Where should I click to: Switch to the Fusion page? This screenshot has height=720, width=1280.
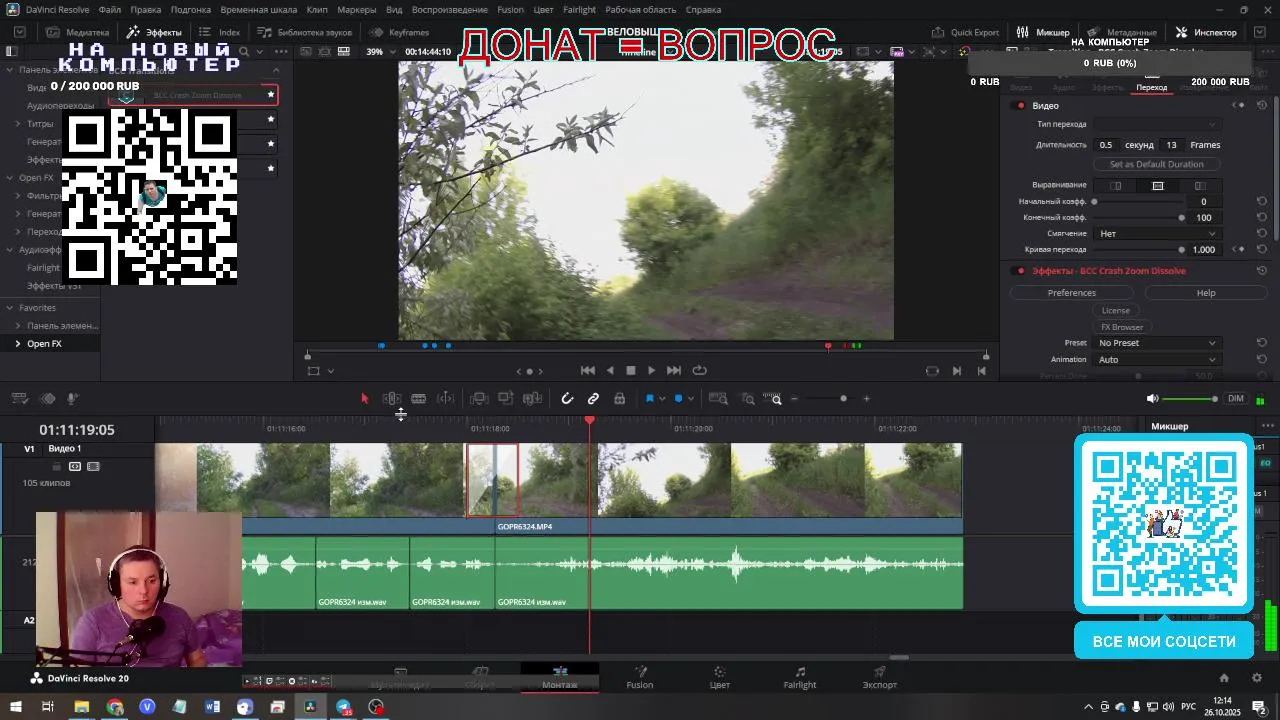pyautogui.click(x=640, y=678)
